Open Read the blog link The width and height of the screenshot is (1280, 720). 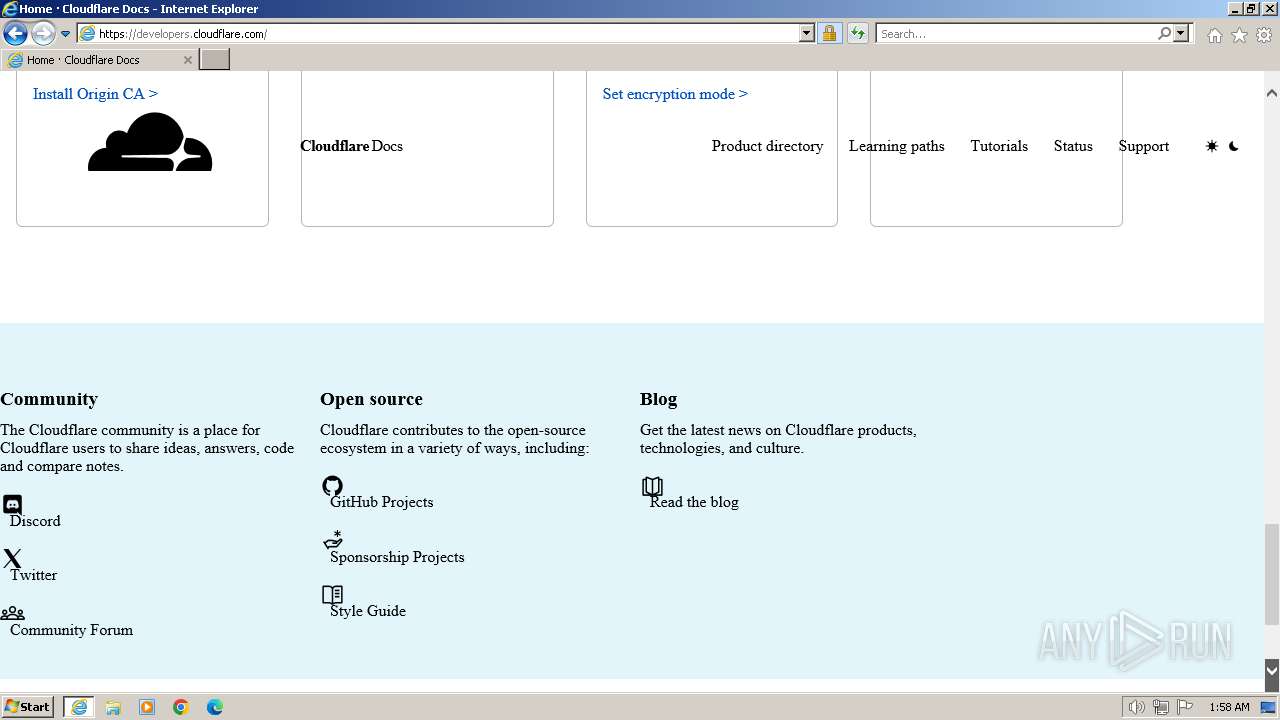pyautogui.click(x=694, y=502)
